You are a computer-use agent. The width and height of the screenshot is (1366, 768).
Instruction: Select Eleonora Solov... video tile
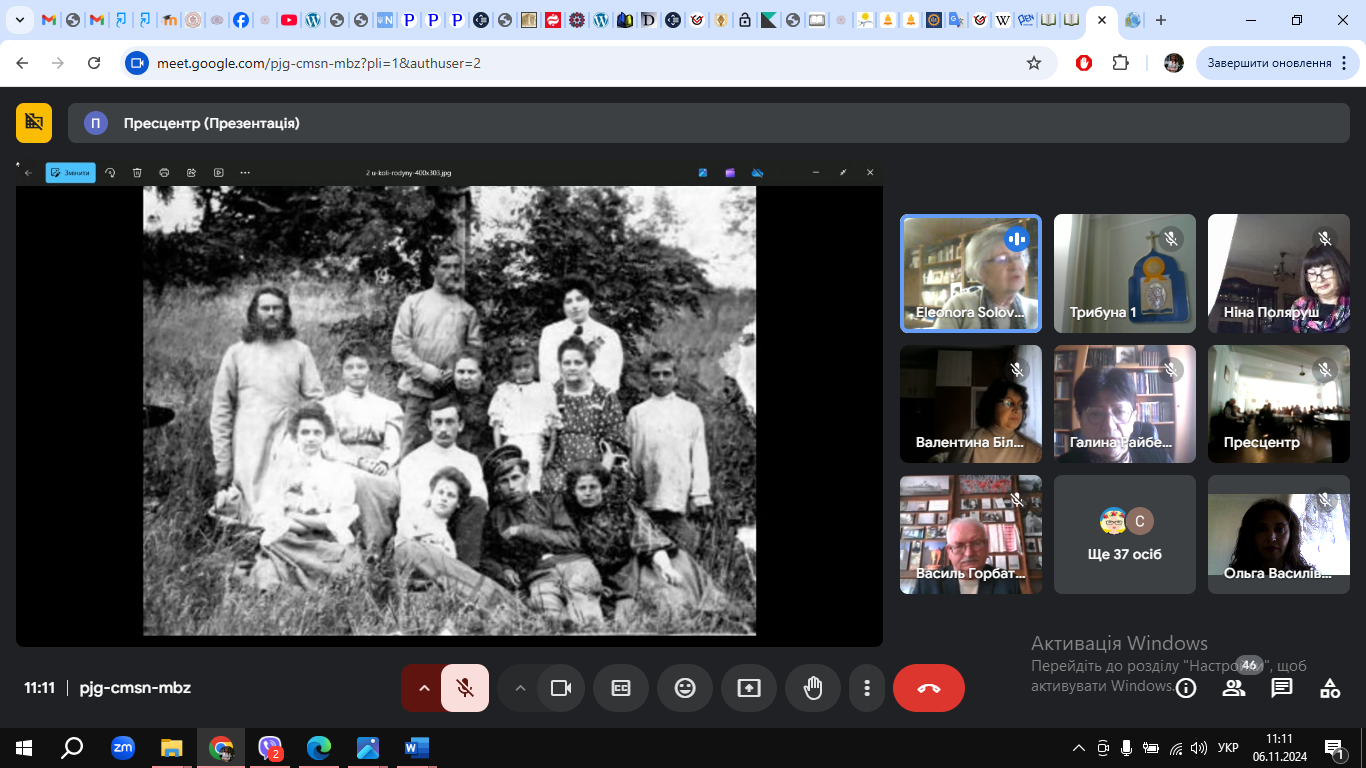click(x=970, y=273)
